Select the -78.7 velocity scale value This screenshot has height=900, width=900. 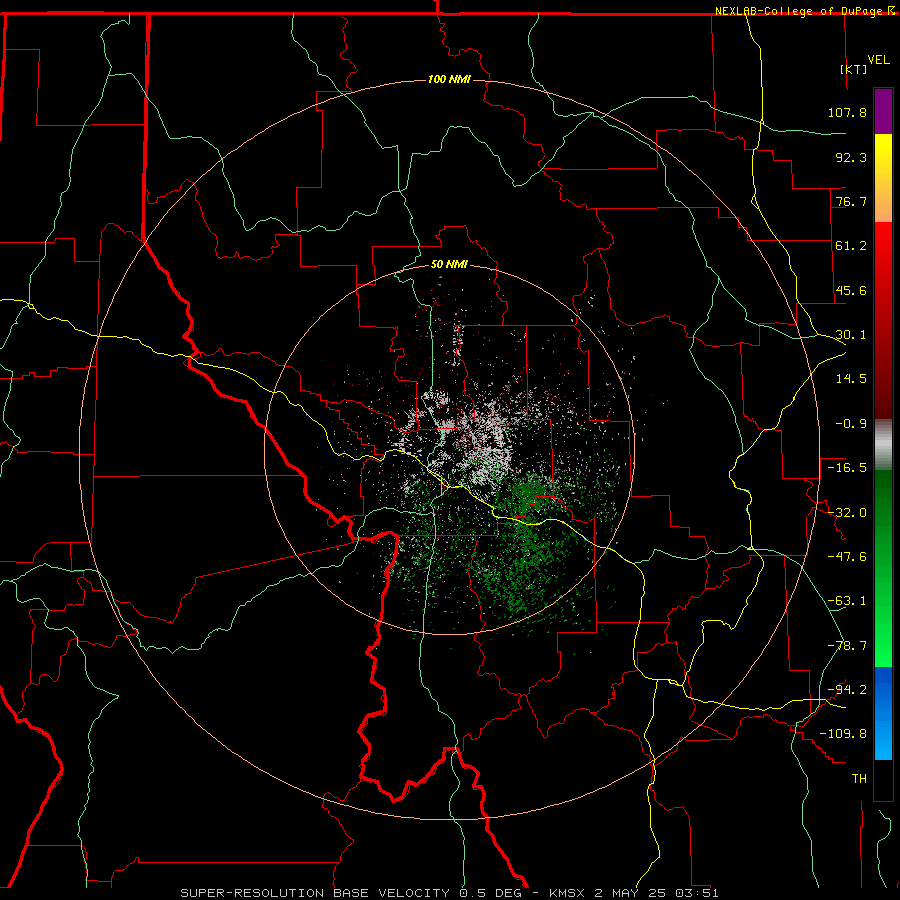847,646
